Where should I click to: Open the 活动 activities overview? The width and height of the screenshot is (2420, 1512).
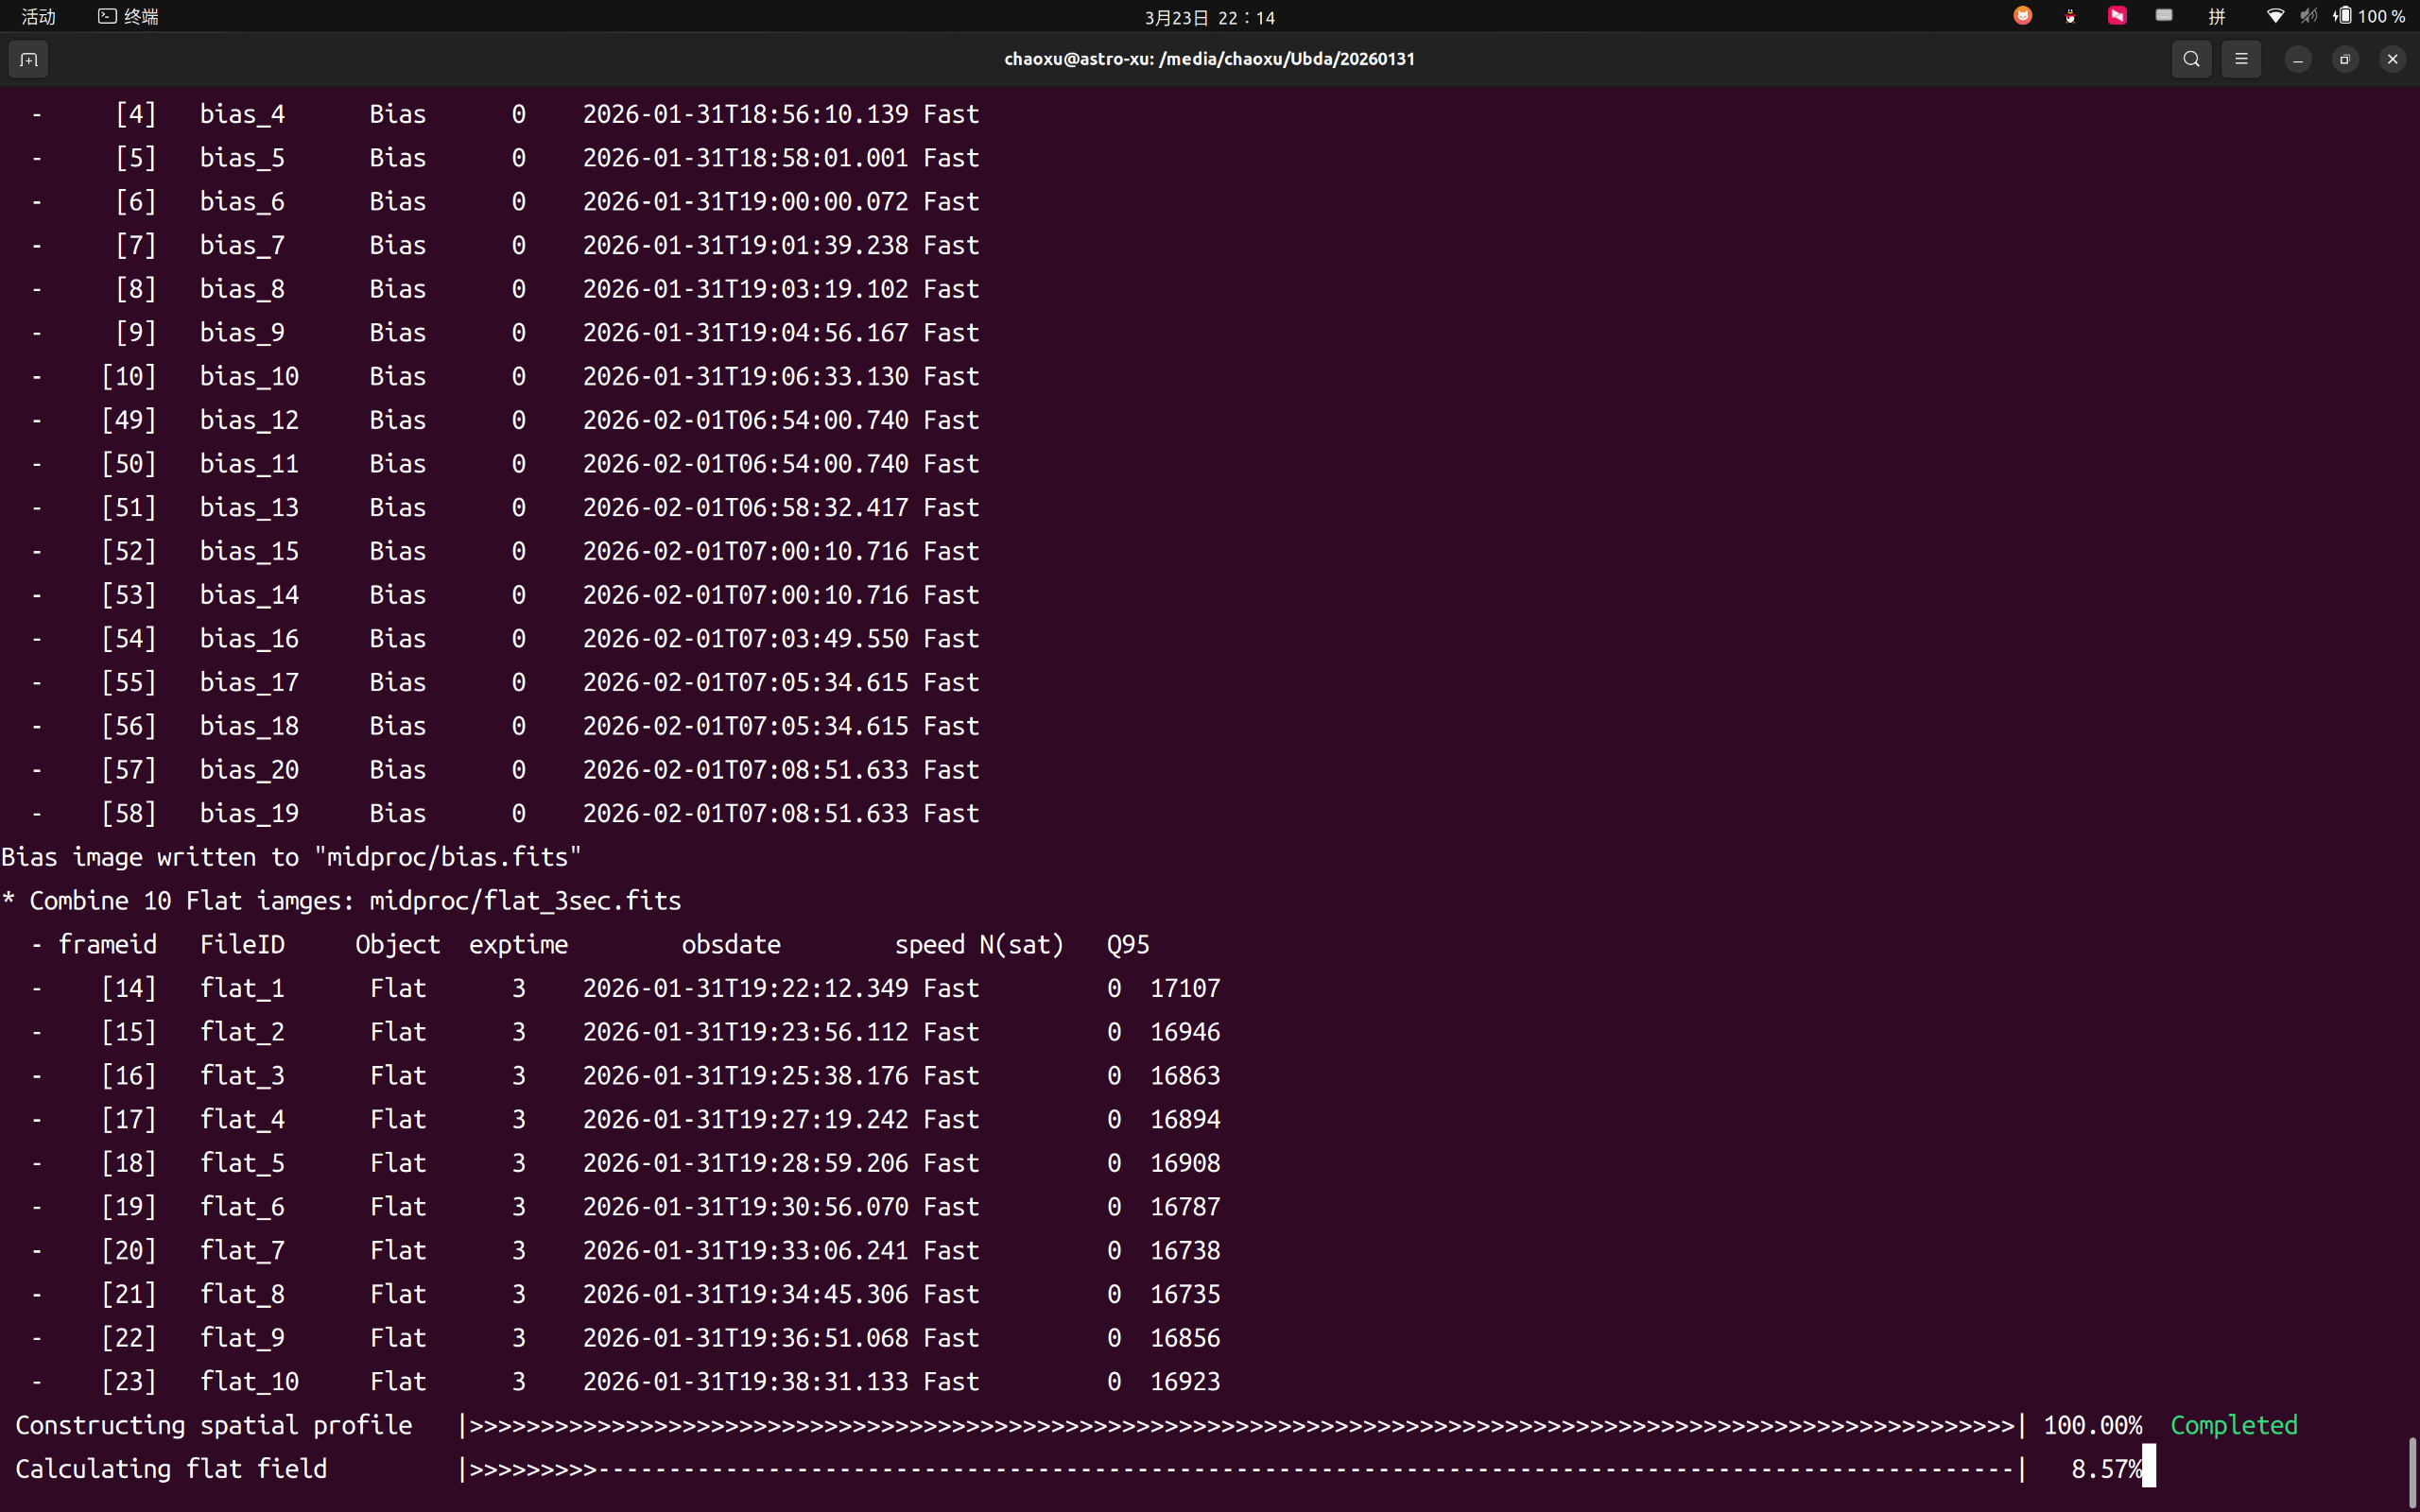pyautogui.click(x=38, y=16)
